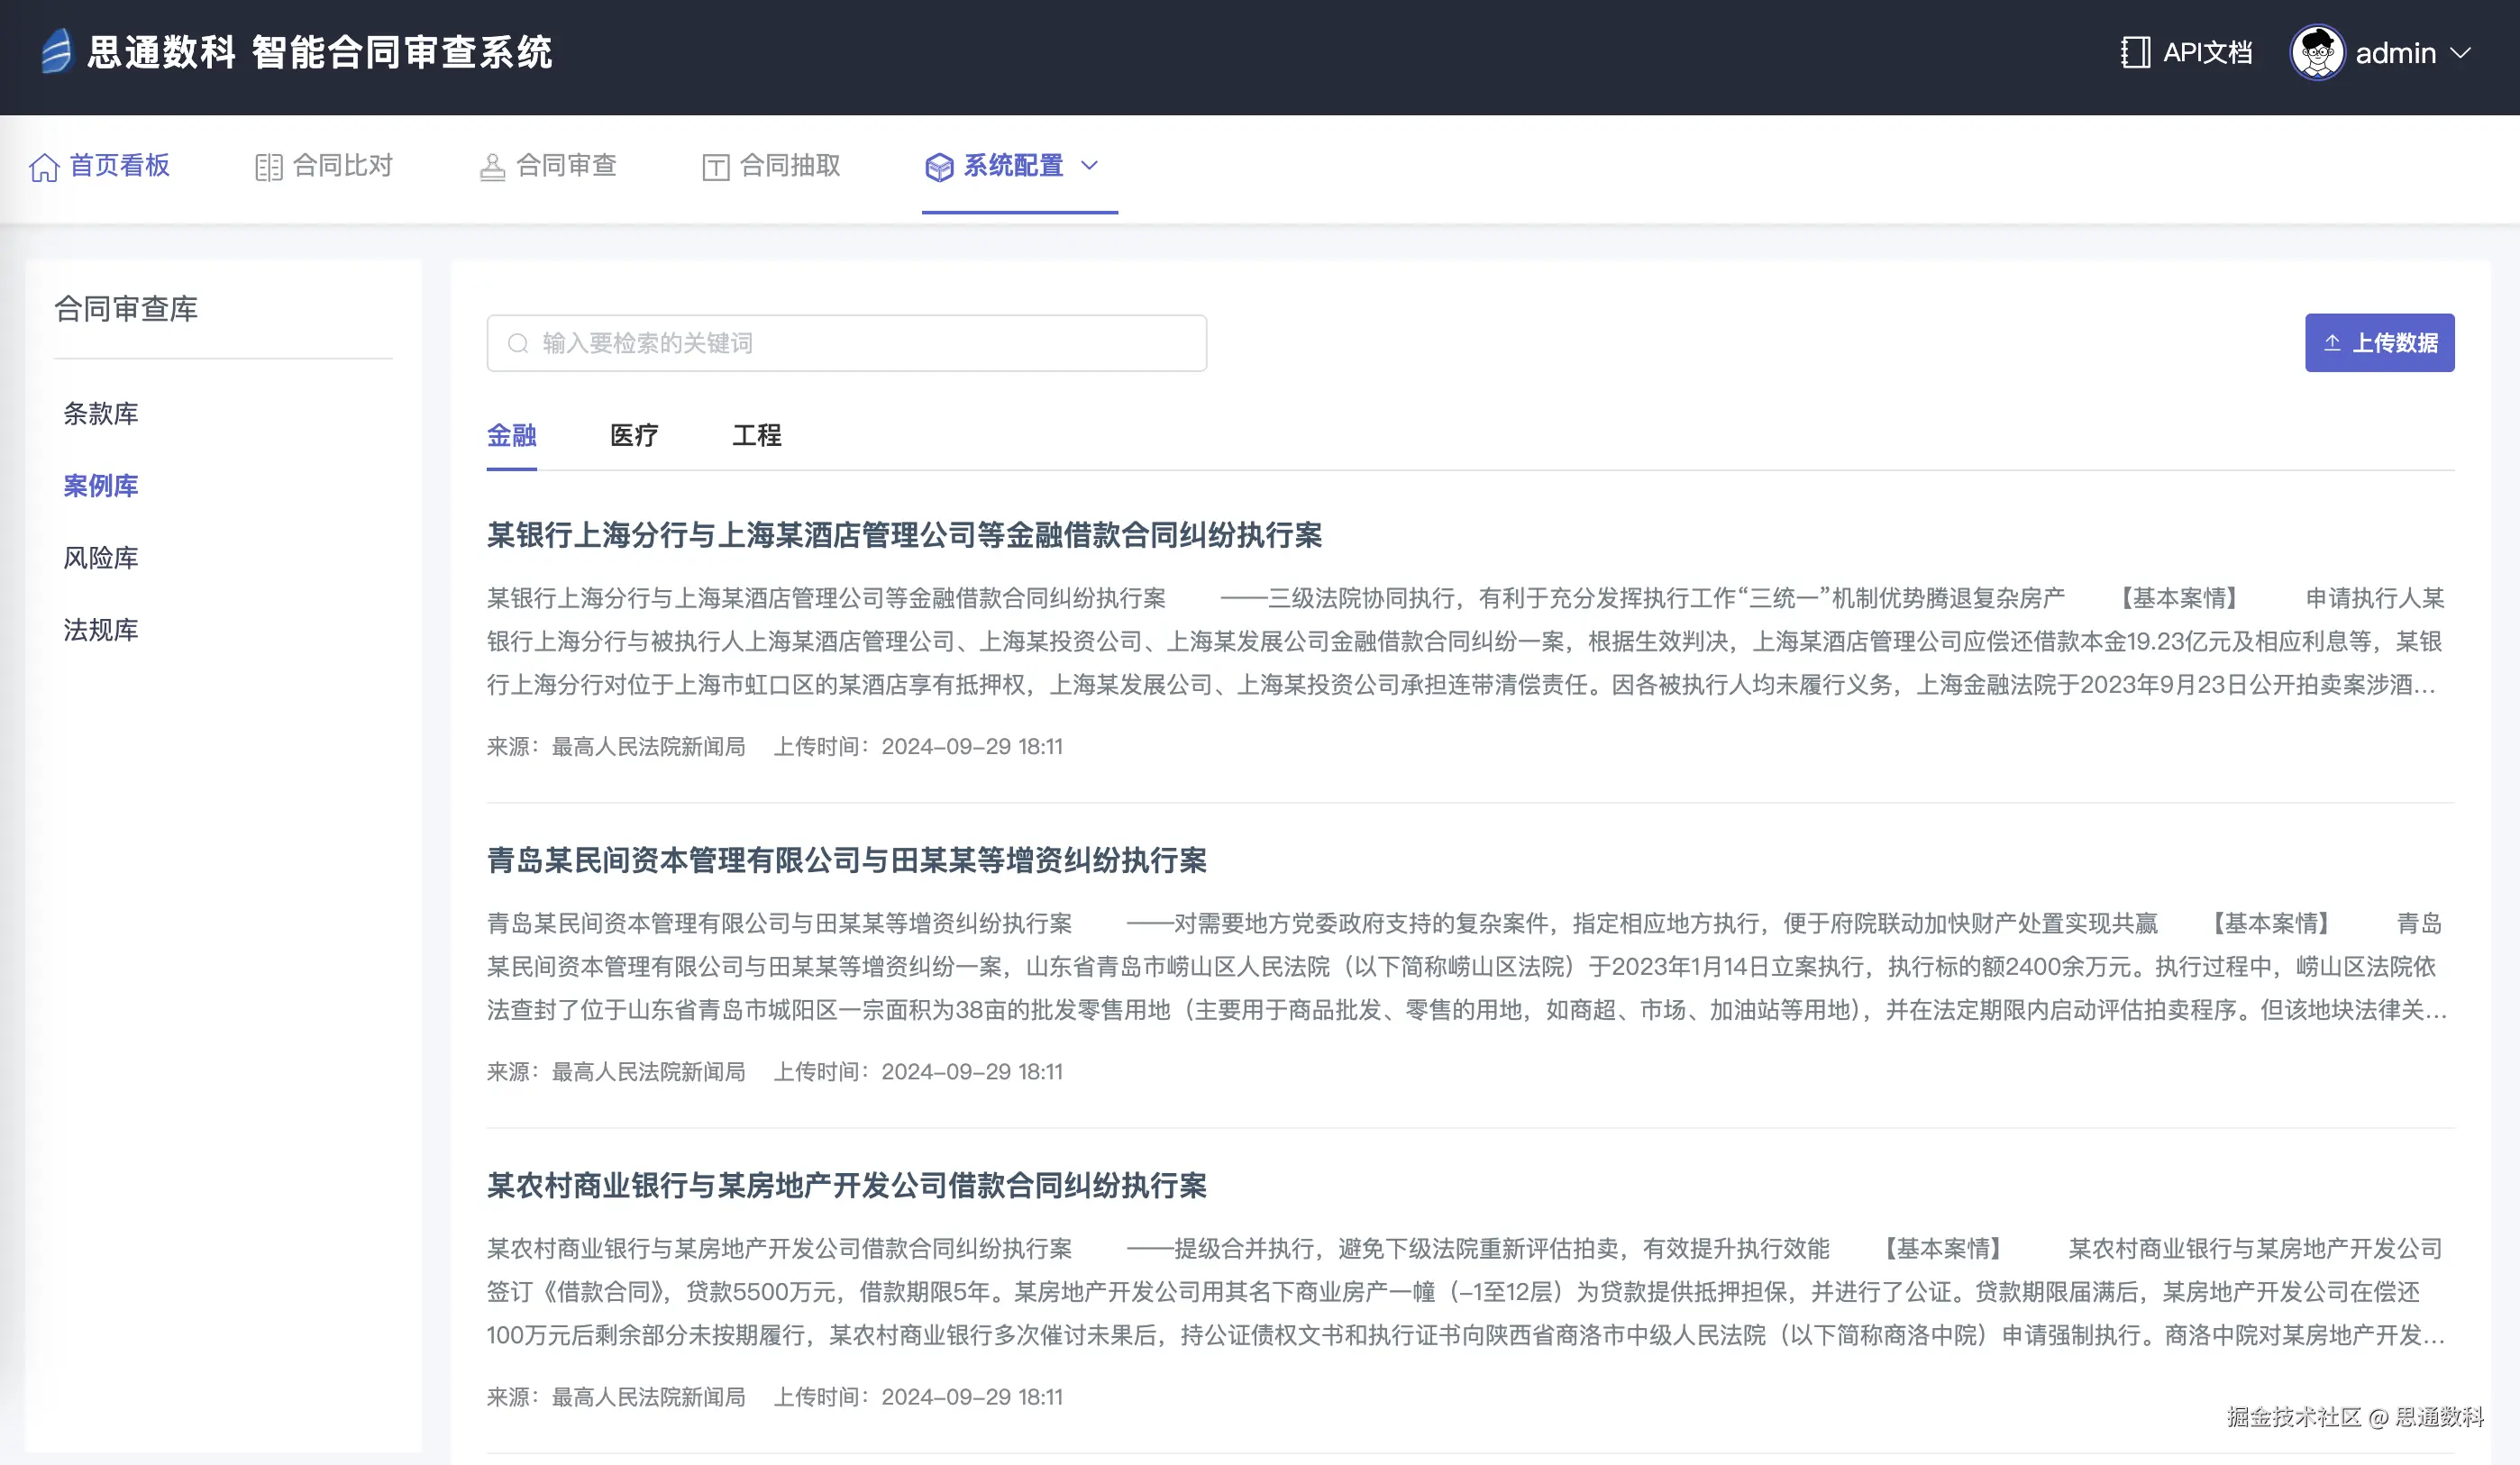Open 条款库 in the sidebar
This screenshot has width=2520, height=1465.
(101, 413)
